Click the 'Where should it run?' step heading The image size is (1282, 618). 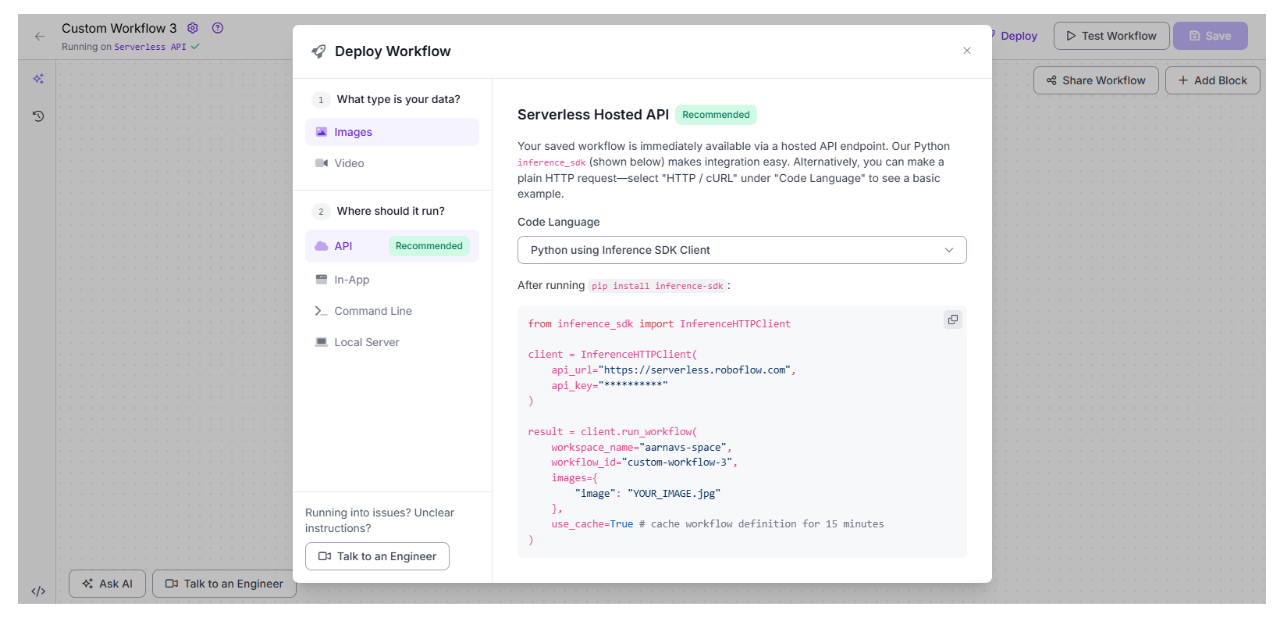coord(390,211)
